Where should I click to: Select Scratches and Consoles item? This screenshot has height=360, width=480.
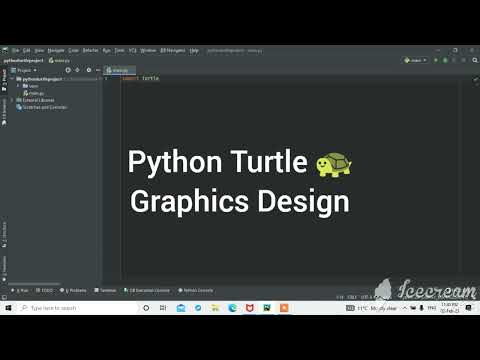(42, 107)
